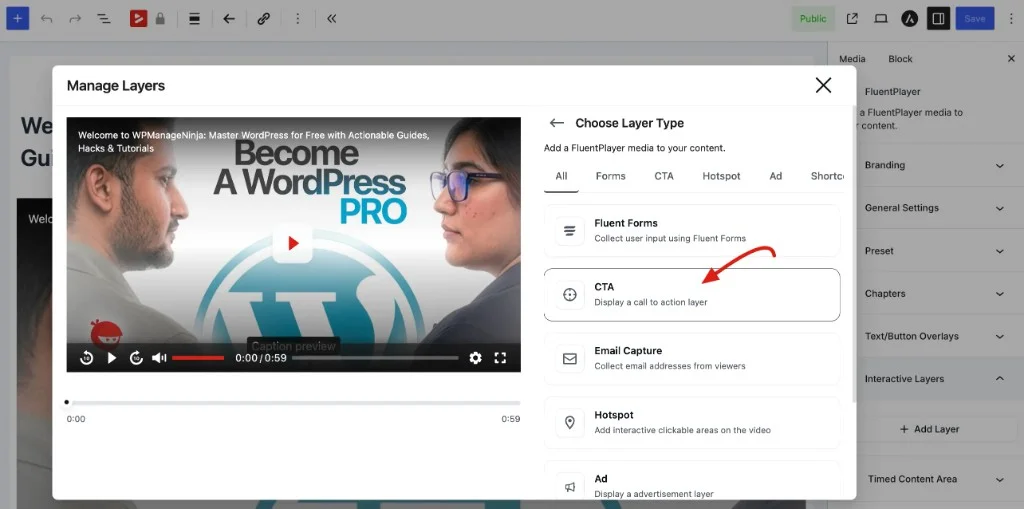Choose the Hotspot layer type
The image size is (1024, 509).
[692, 423]
